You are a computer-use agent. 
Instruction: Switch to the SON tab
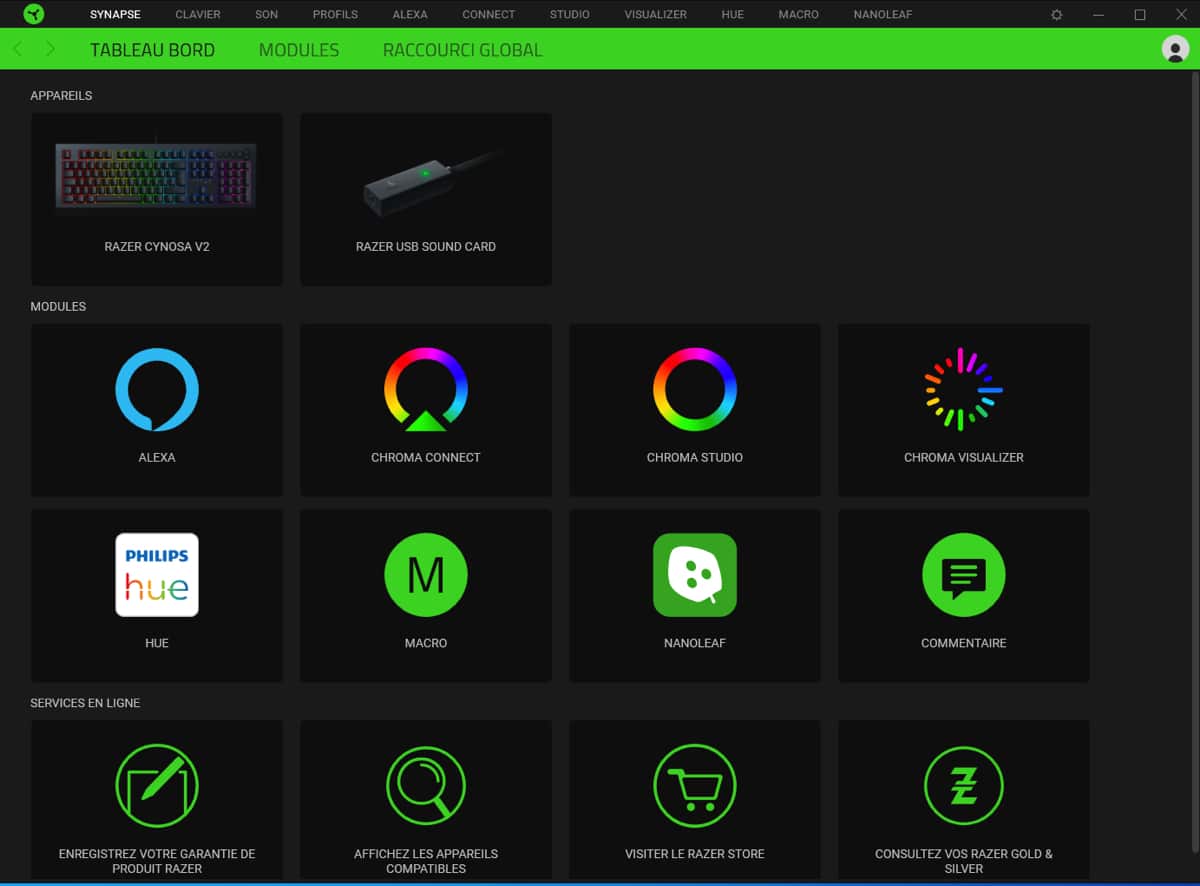266,15
